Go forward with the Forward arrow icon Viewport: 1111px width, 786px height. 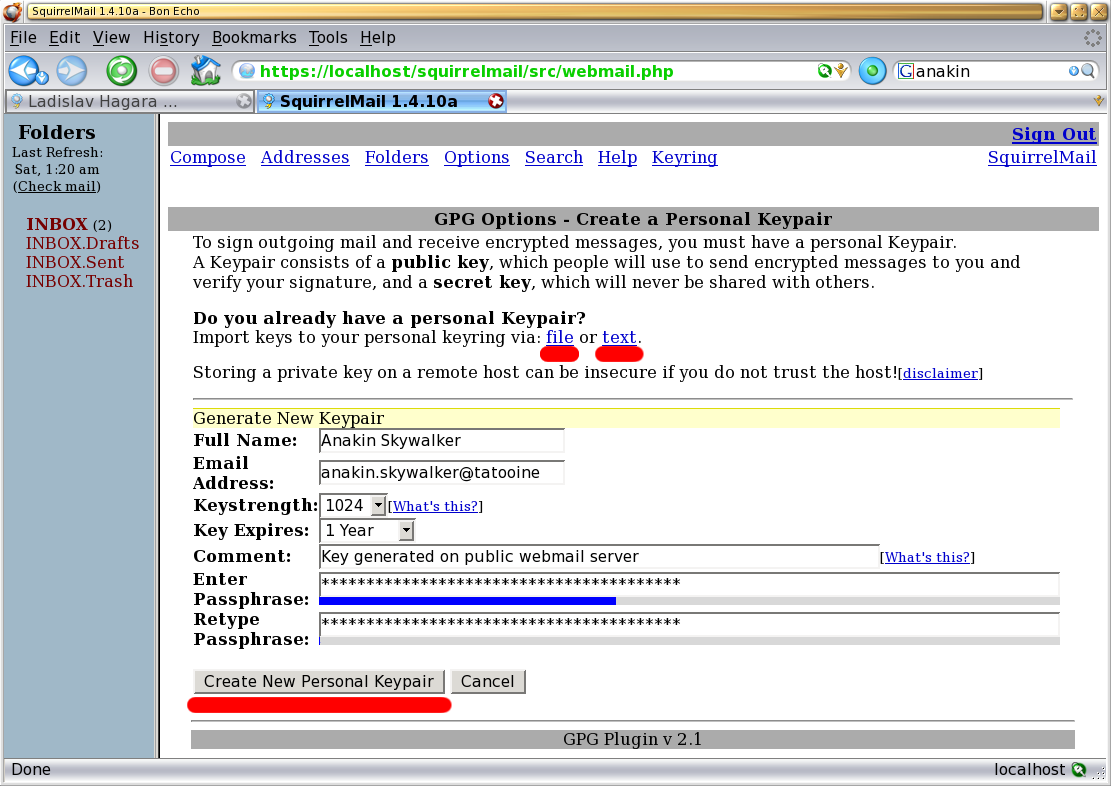[x=72, y=71]
